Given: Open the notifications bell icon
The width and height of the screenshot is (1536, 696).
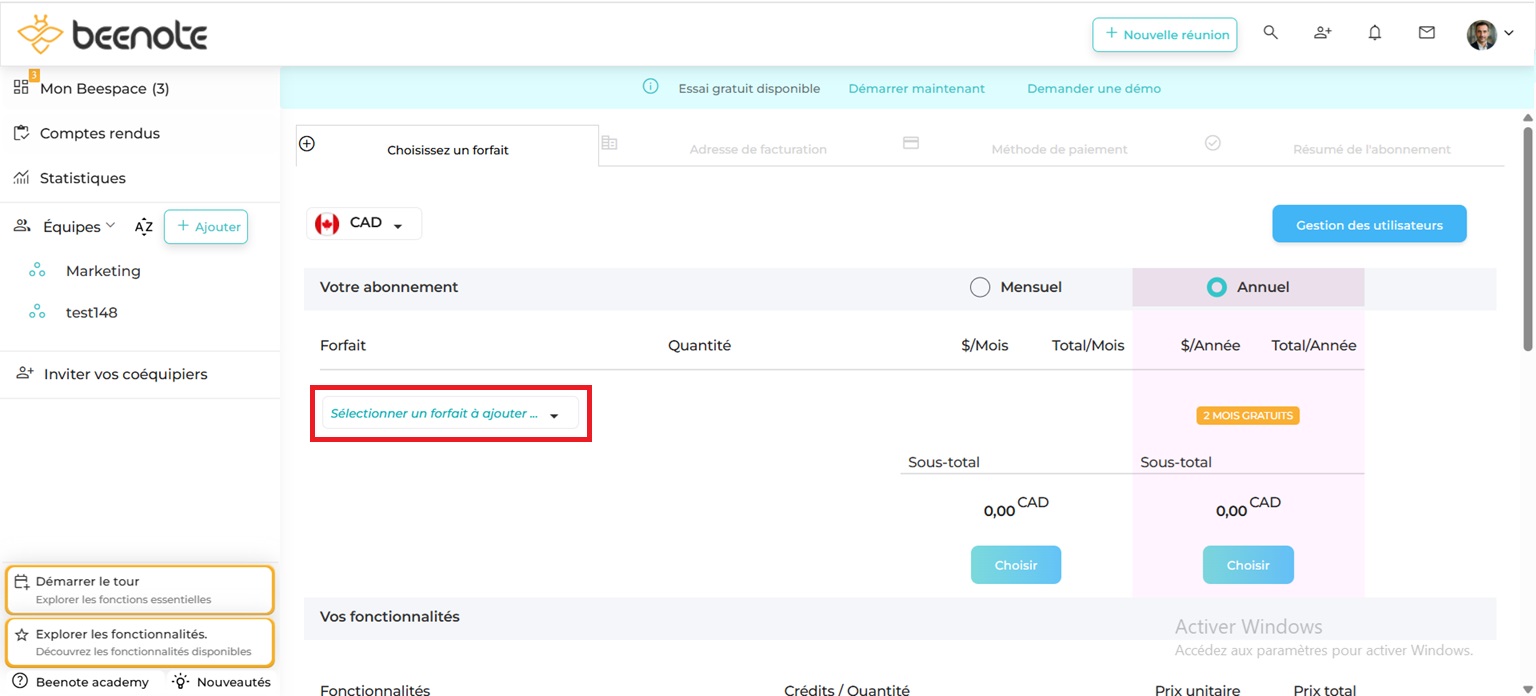Looking at the screenshot, I should coord(1375,33).
